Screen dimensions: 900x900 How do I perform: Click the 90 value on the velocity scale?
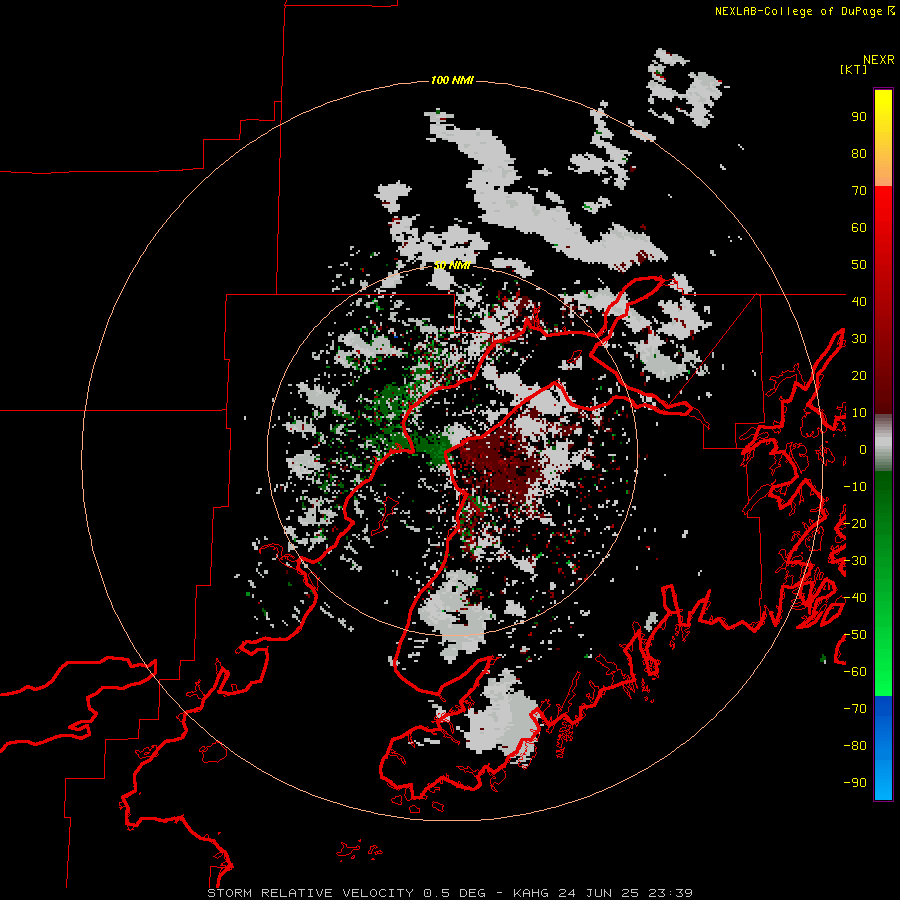[x=859, y=117]
